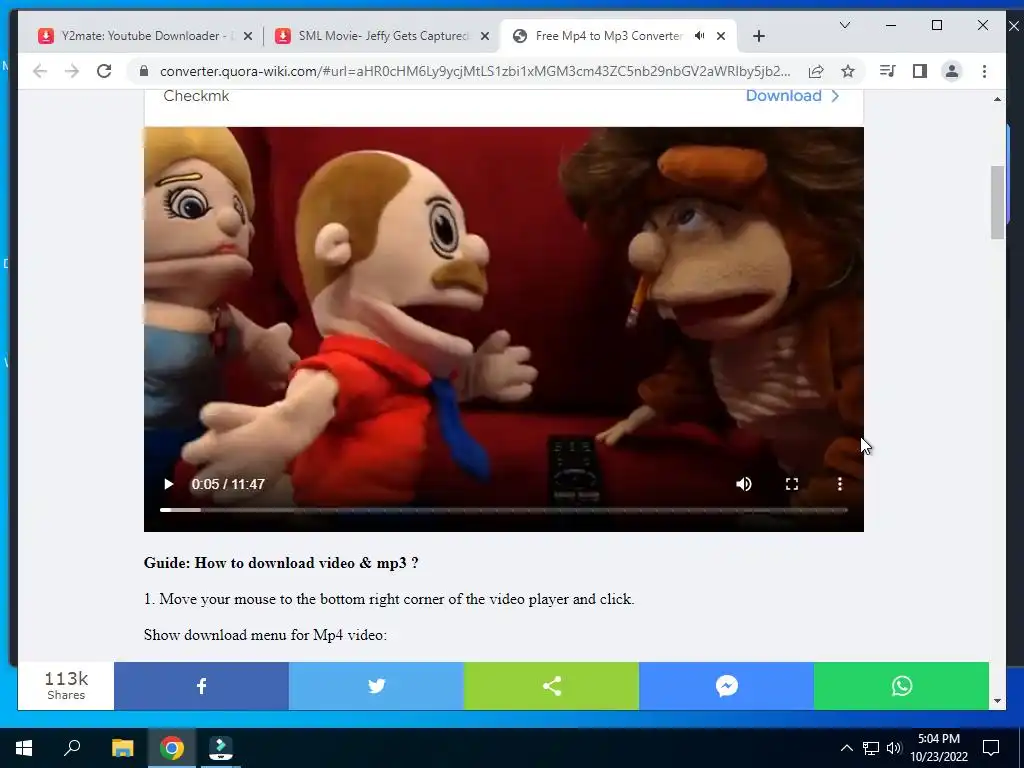
Task: Enter fullscreen mode on the video
Action: pyautogui.click(x=792, y=484)
